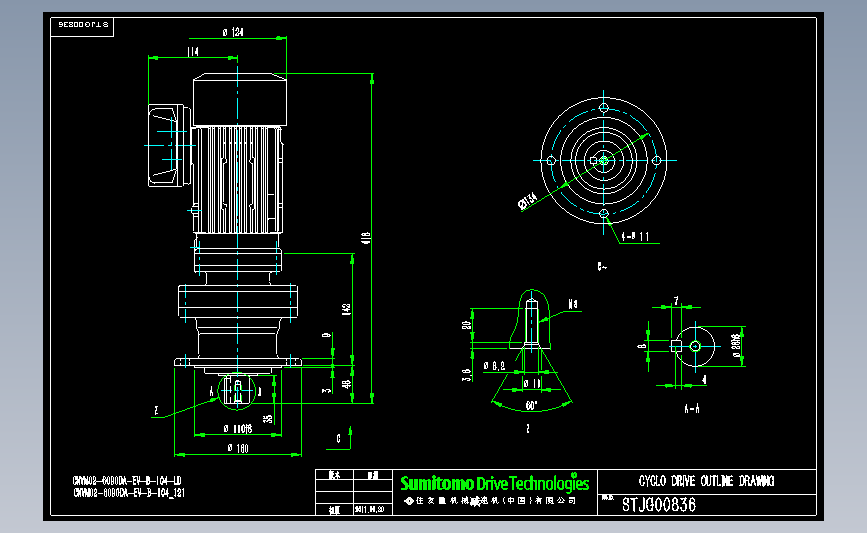867x533 pixels.
Task: Click the 48 vertical dimension
Action: click(346, 384)
